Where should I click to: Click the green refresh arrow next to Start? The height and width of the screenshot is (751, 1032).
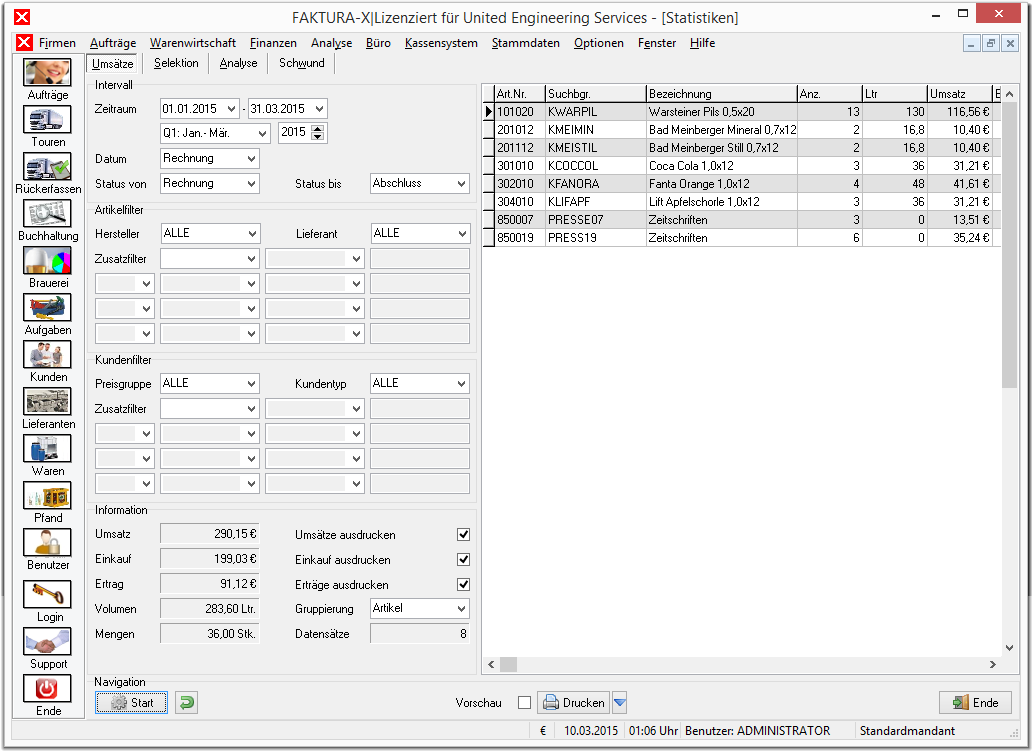click(x=186, y=702)
